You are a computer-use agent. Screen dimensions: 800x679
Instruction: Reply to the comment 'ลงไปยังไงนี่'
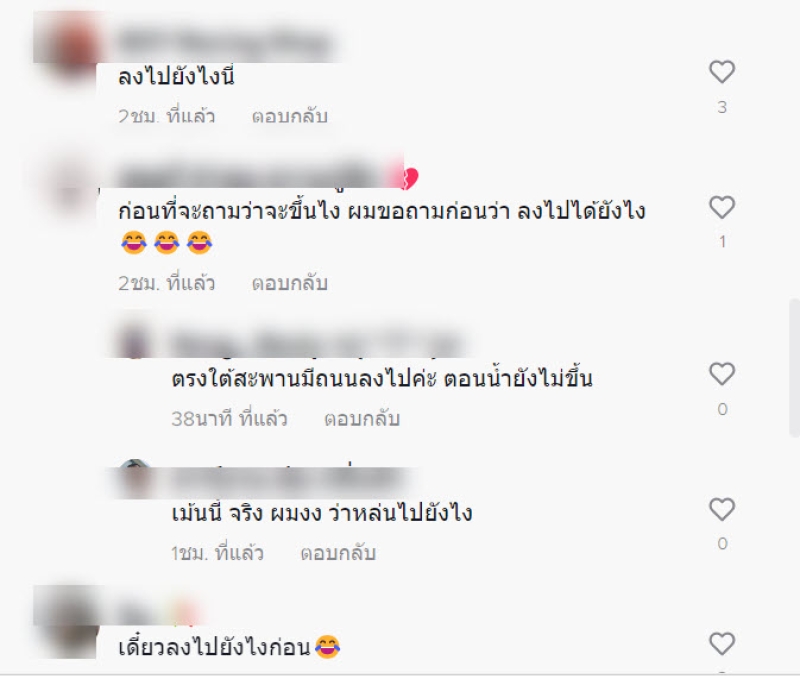289,116
